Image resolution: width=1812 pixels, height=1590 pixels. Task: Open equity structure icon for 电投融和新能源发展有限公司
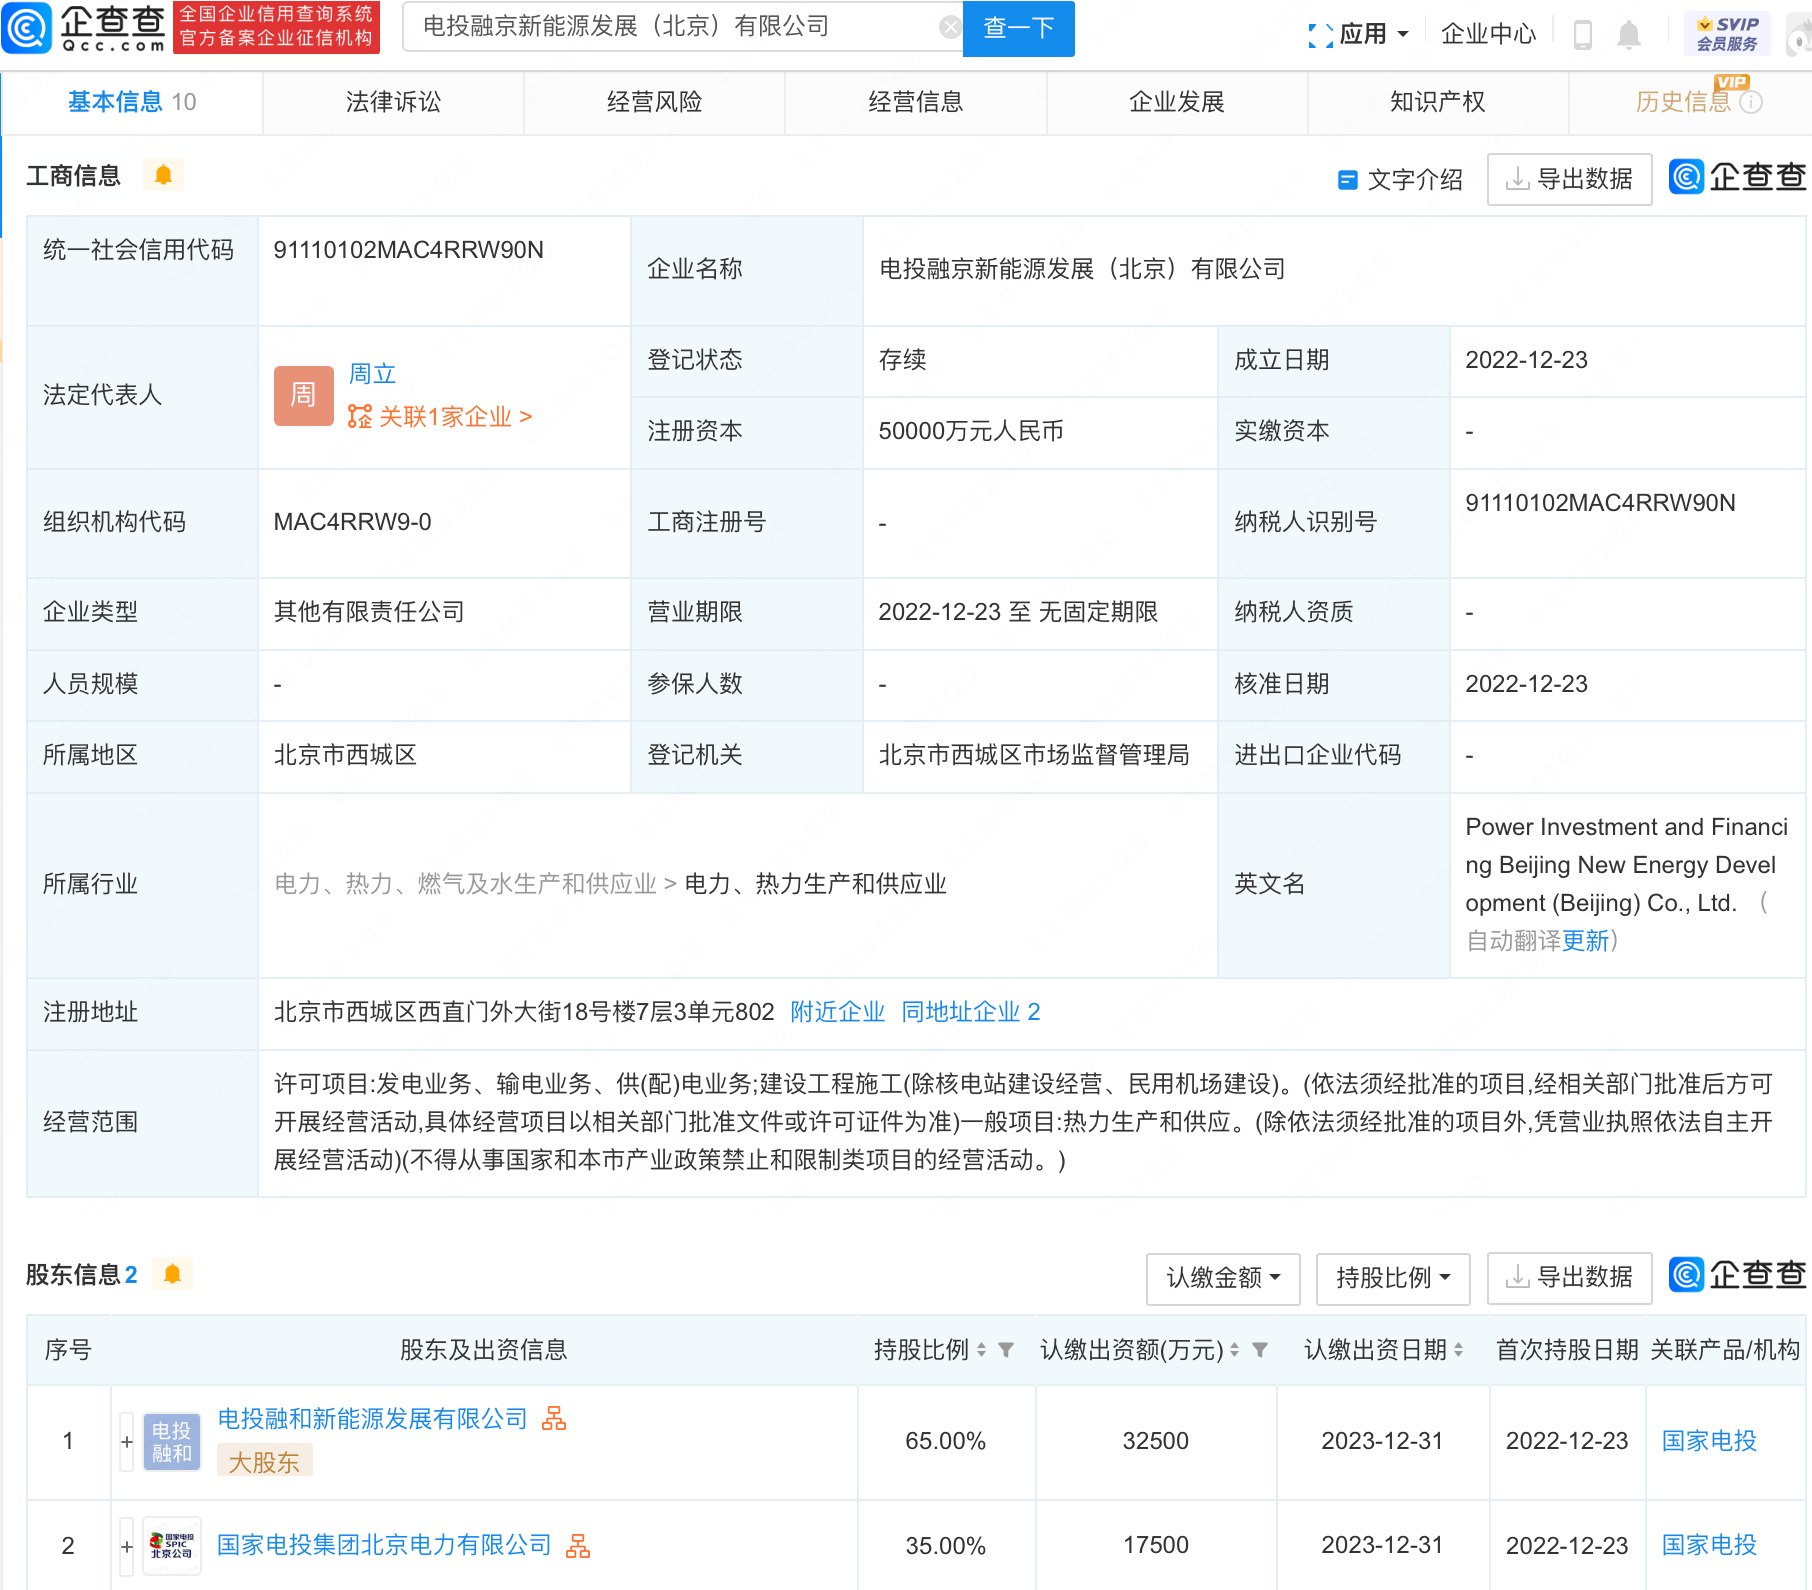554,1418
